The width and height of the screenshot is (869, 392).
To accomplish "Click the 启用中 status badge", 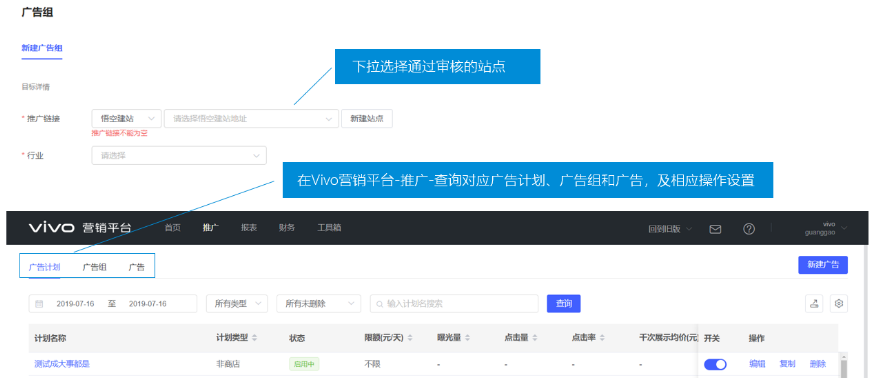I will pyautogui.click(x=304, y=364).
